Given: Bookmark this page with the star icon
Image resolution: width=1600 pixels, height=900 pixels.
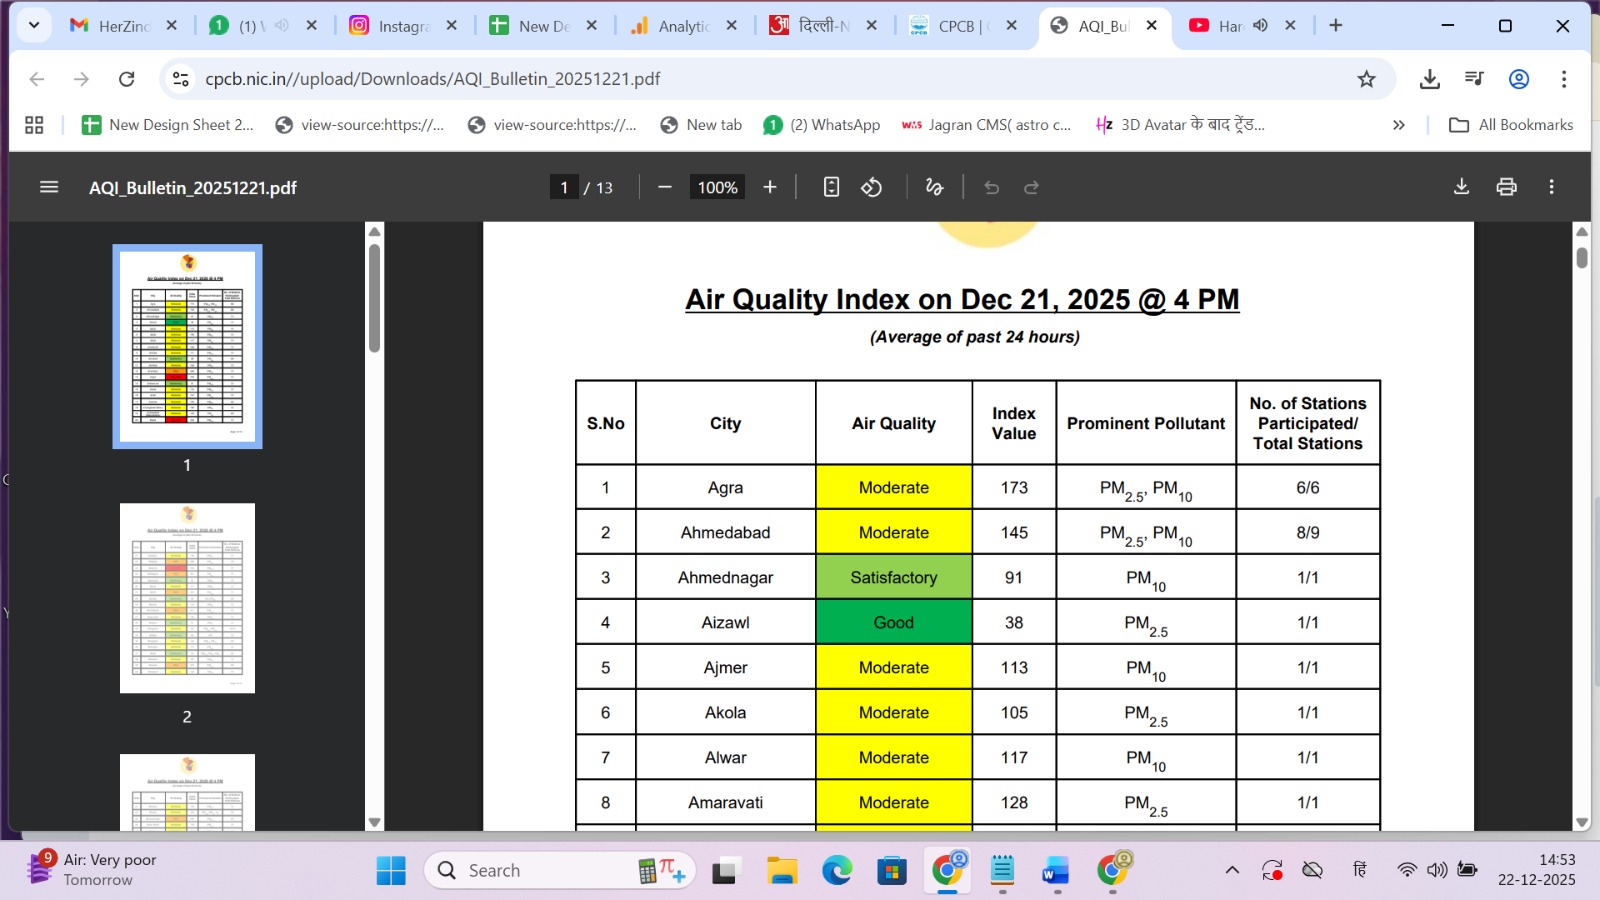Looking at the screenshot, I should pos(1366,78).
